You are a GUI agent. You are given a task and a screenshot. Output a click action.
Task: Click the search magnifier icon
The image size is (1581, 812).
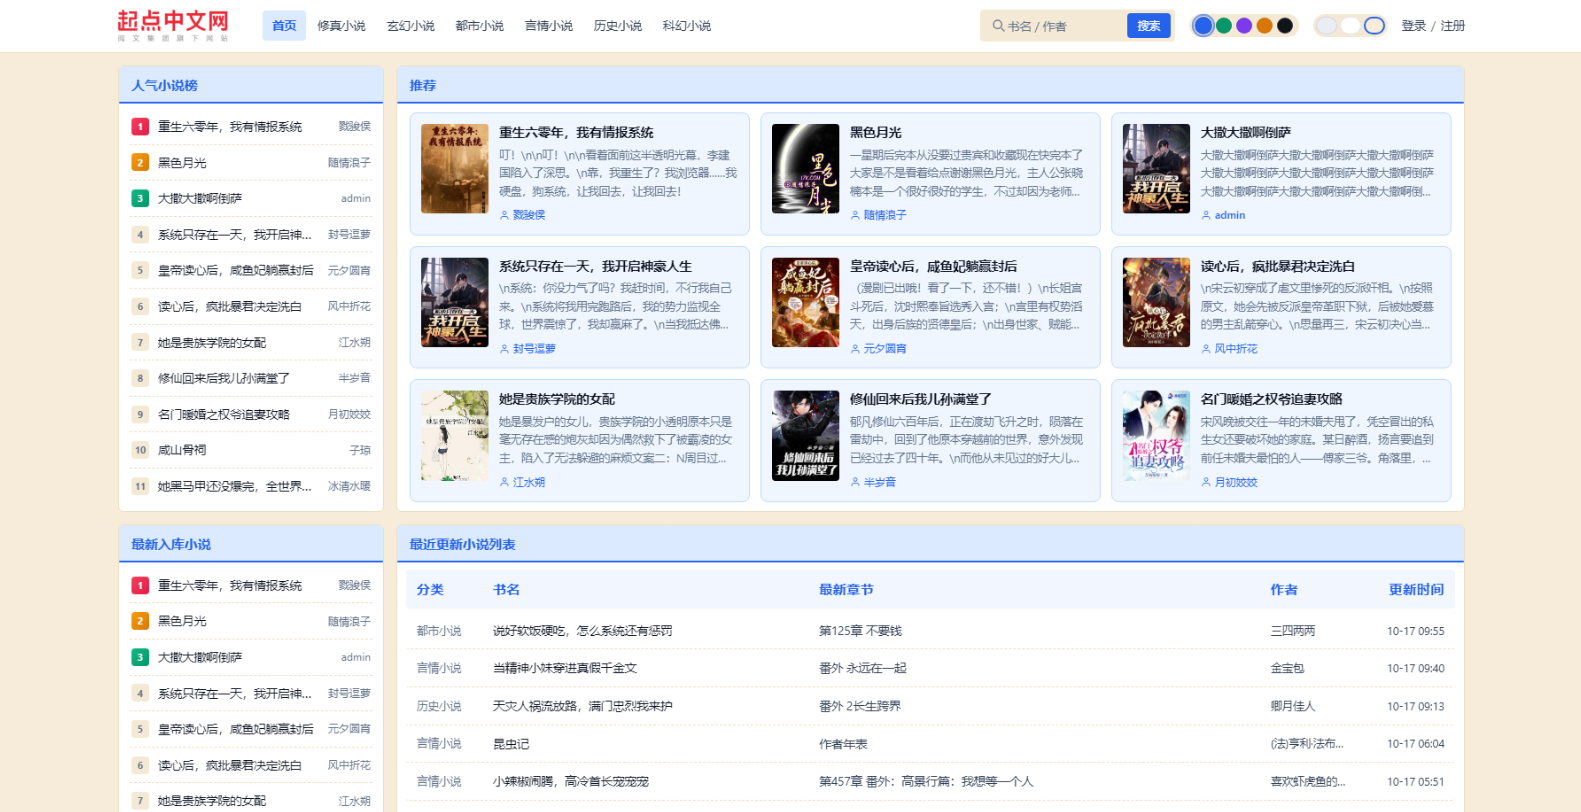[998, 26]
